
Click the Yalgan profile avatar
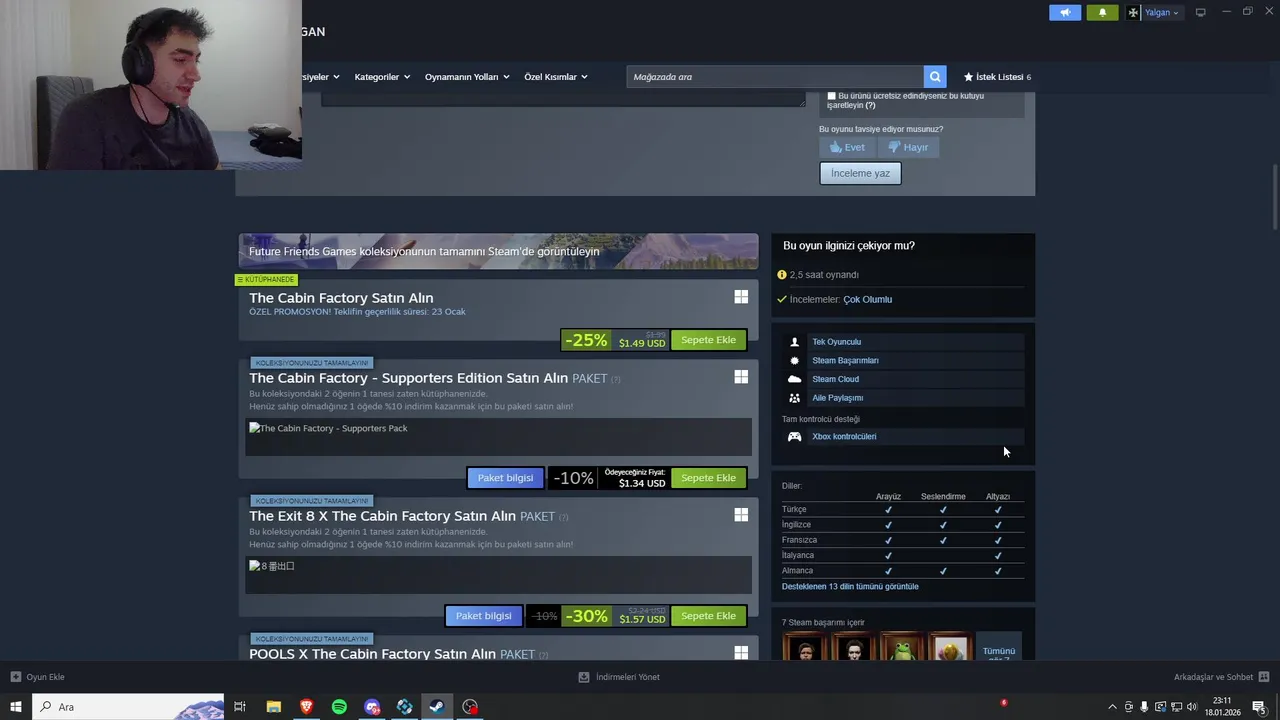pyautogui.click(x=1133, y=12)
